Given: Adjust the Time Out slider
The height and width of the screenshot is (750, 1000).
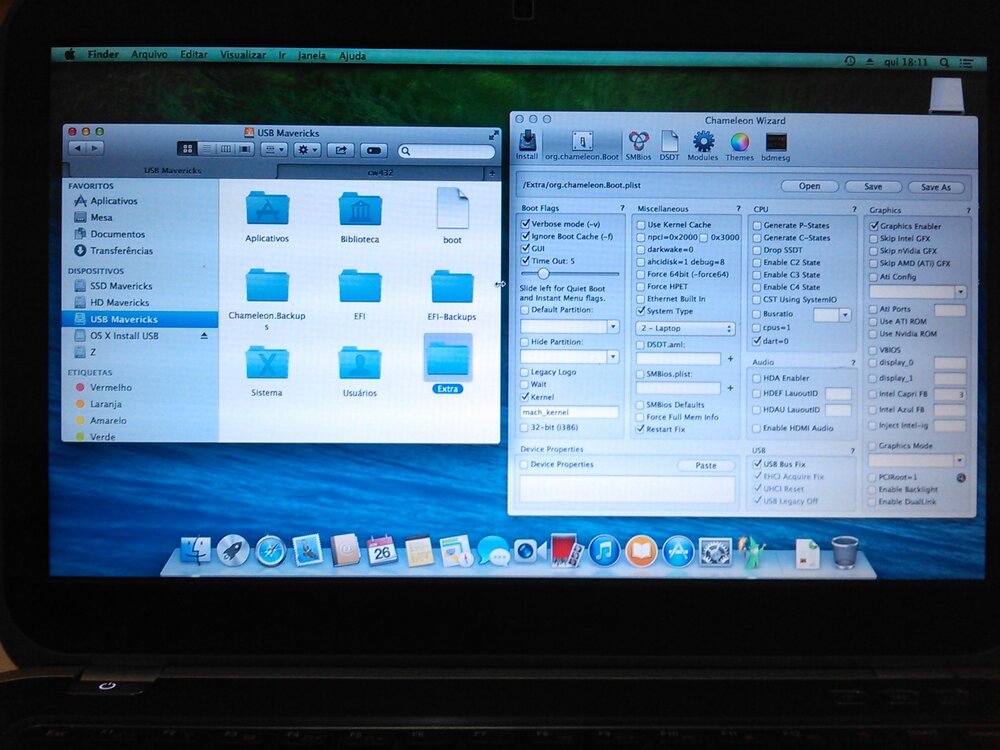Looking at the screenshot, I should (543, 273).
